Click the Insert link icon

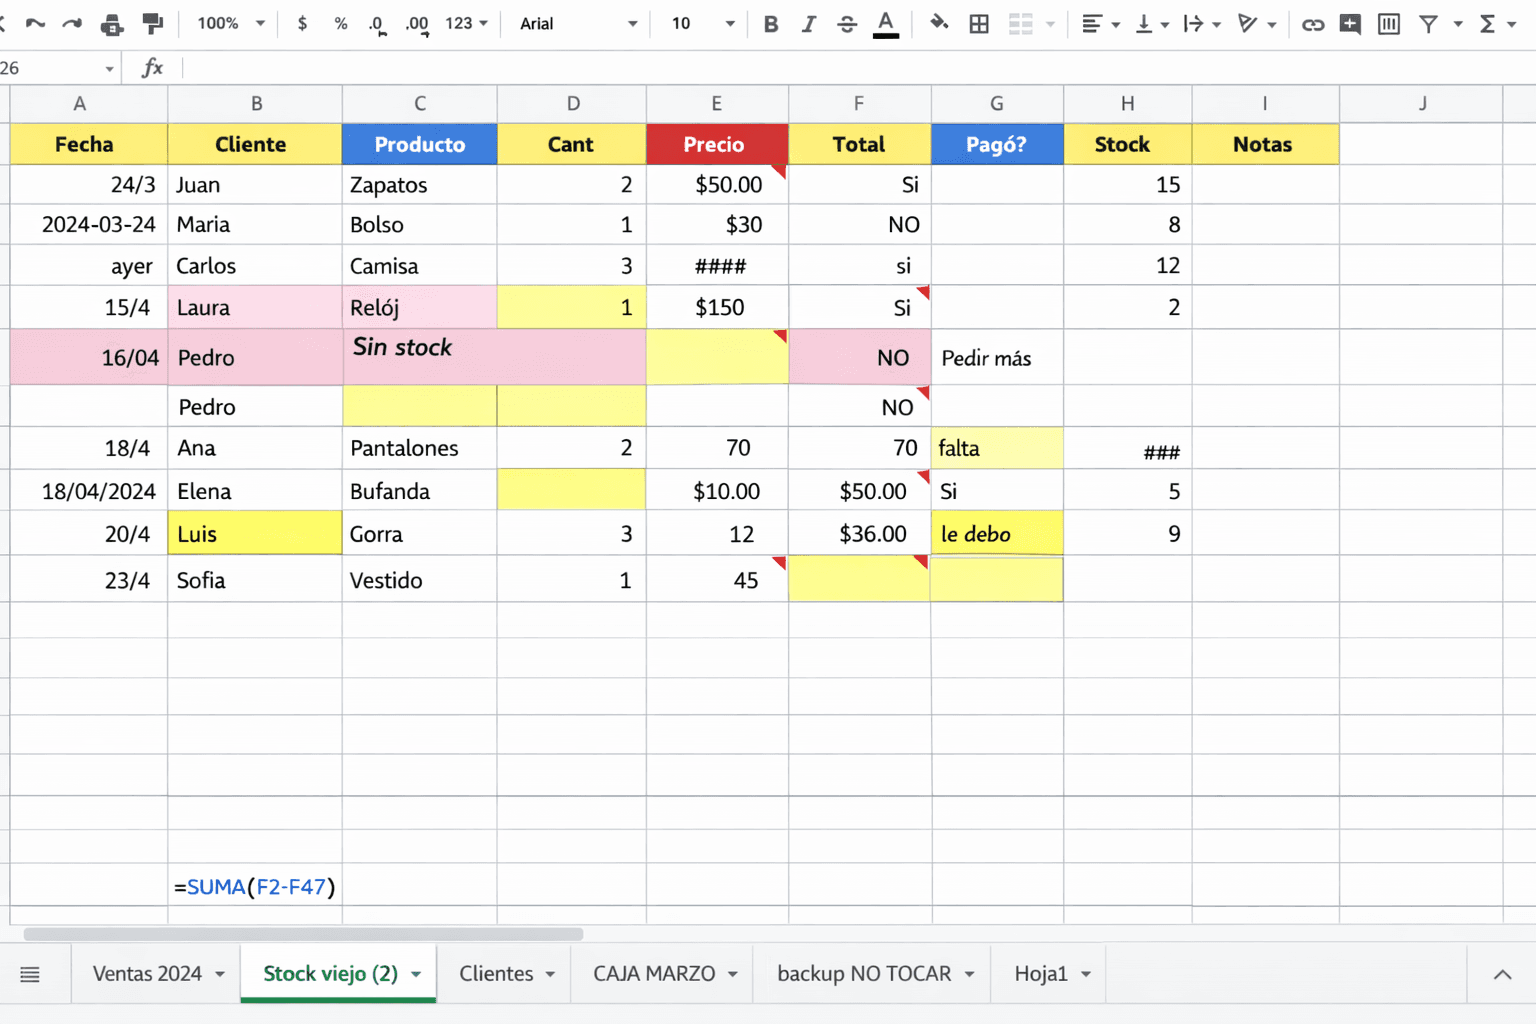click(1312, 24)
